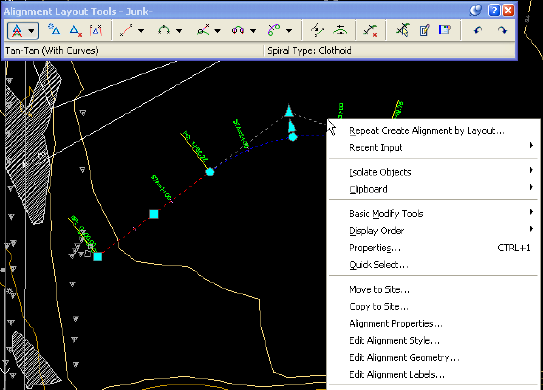This screenshot has width=543, height=390.
Task: Click the Redo arrow in the layout toolbar
Action: click(x=502, y=30)
